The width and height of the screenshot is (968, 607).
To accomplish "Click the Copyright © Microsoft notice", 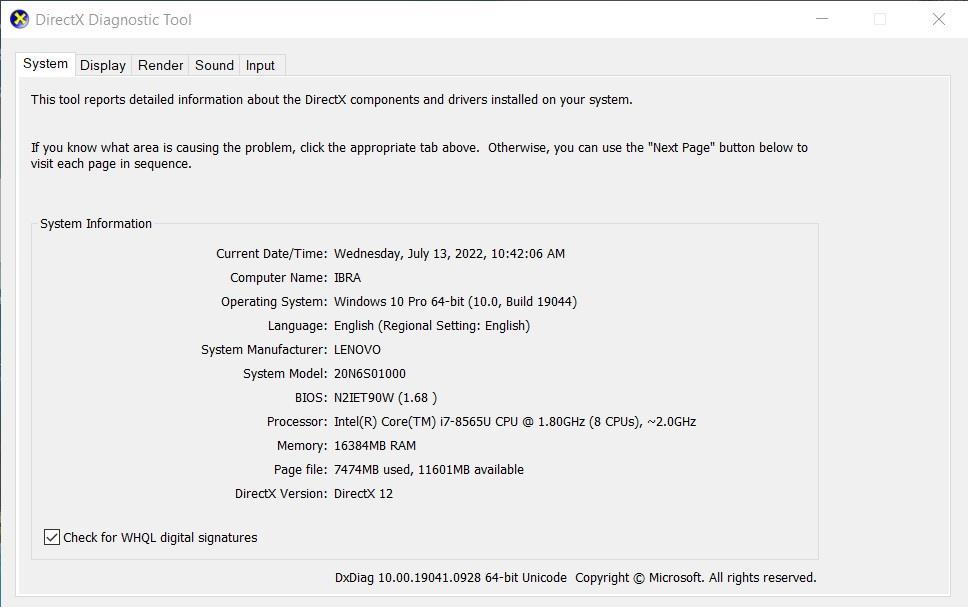I will [696, 578].
